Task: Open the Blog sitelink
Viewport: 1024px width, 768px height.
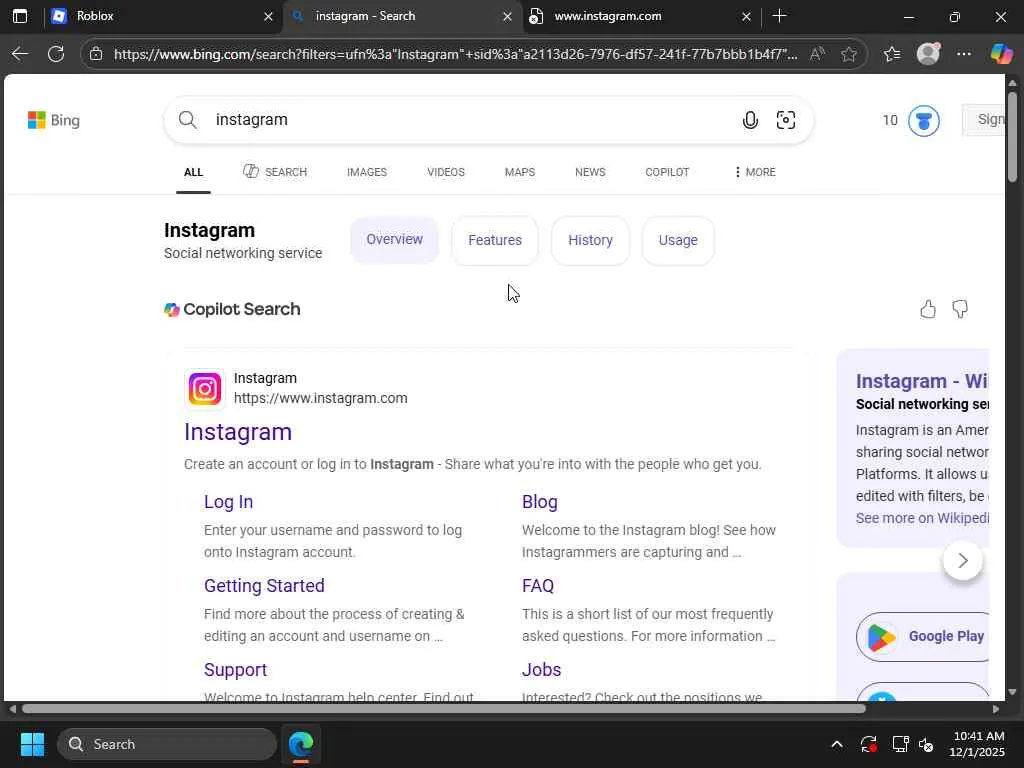Action: tap(539, 502)
